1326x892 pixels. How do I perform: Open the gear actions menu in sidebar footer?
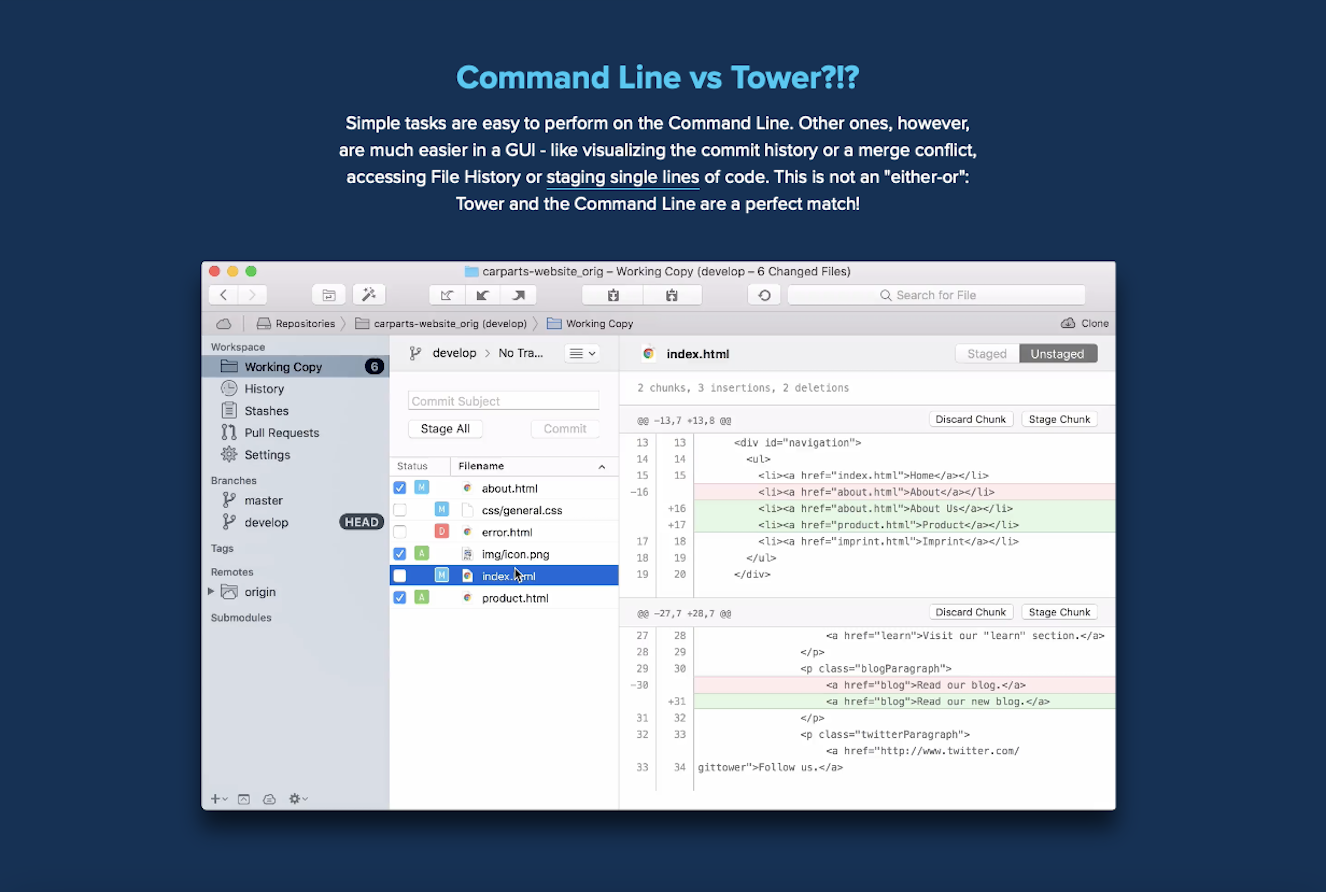coord(298,799)
